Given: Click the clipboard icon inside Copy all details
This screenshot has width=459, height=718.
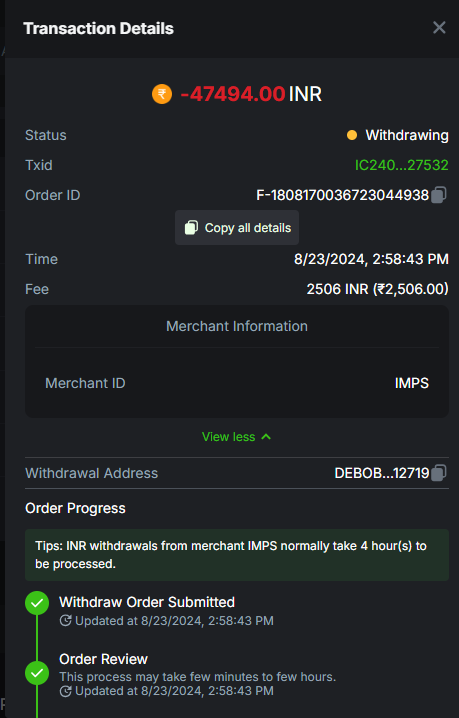Looking at the screenshot, I should pos(191,228).
